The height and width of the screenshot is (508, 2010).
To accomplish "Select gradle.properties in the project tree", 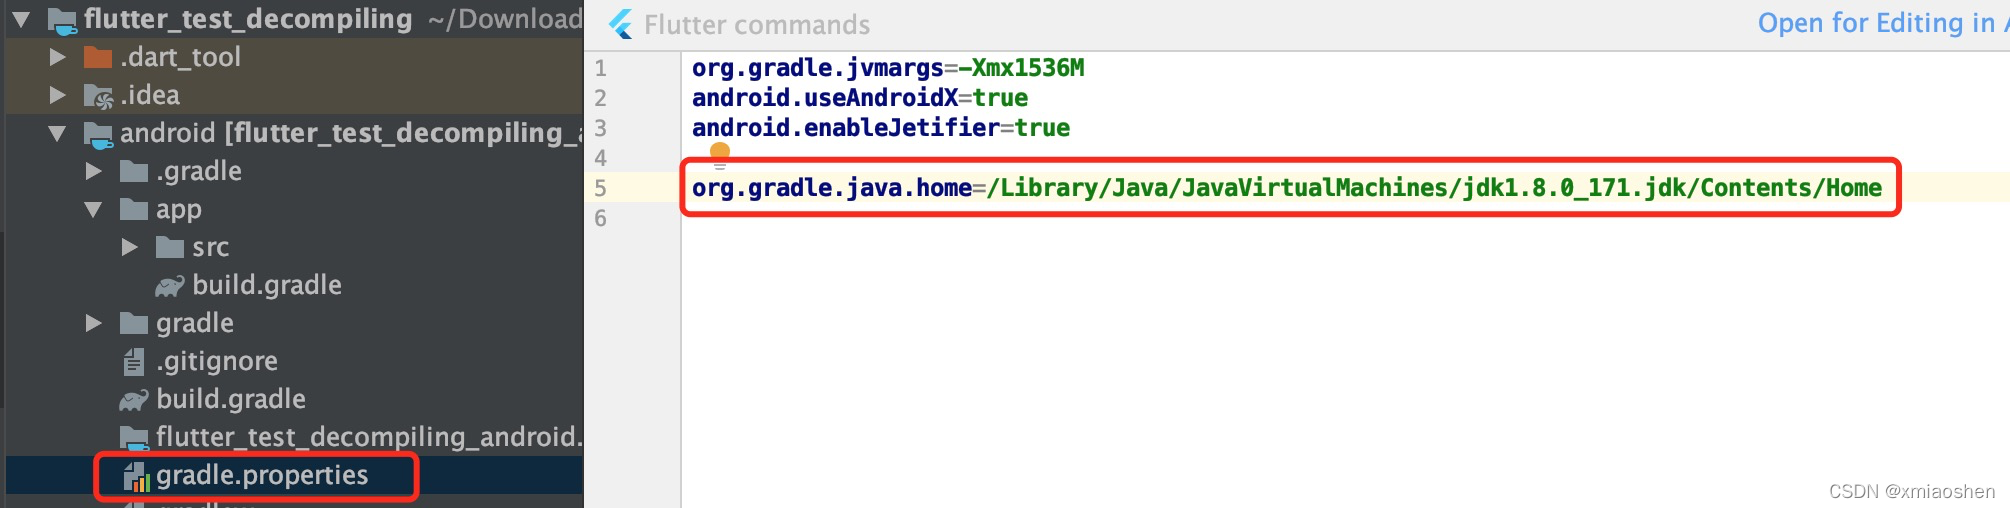I will coord(262,475).
